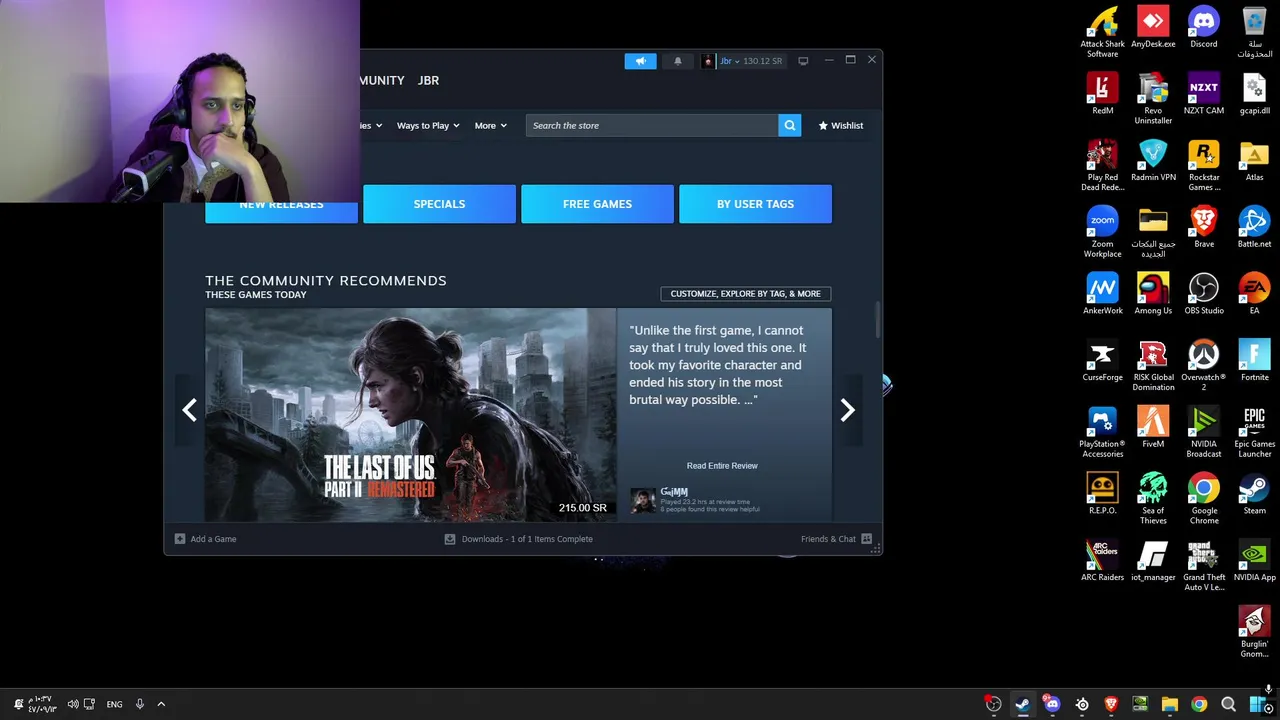Click Add a Game

[x=205, y=539]
